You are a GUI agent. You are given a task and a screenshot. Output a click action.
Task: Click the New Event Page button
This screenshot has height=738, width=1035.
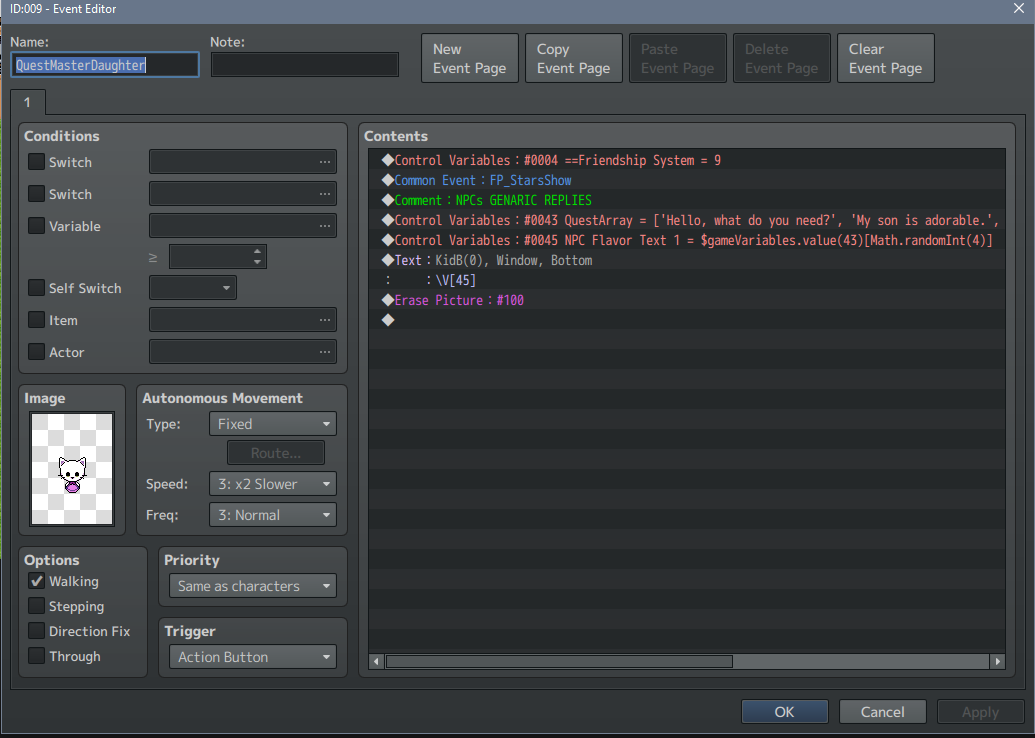click(469, 59)
